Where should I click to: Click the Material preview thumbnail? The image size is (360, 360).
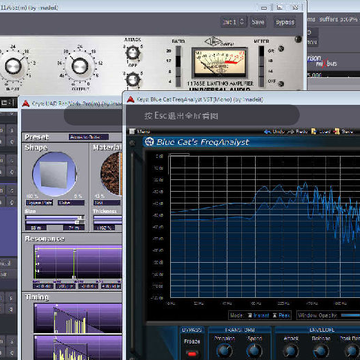pyautogui.click(x=111, y=174)
